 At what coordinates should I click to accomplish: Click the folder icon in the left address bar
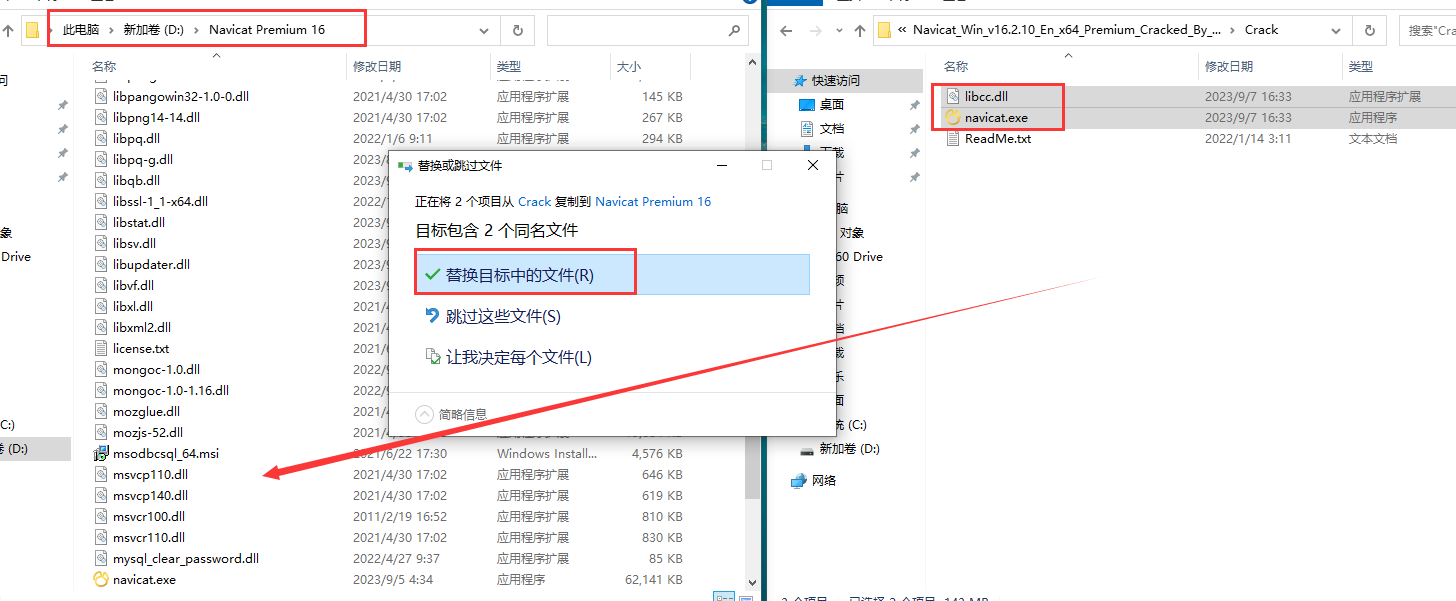point(33,30)
